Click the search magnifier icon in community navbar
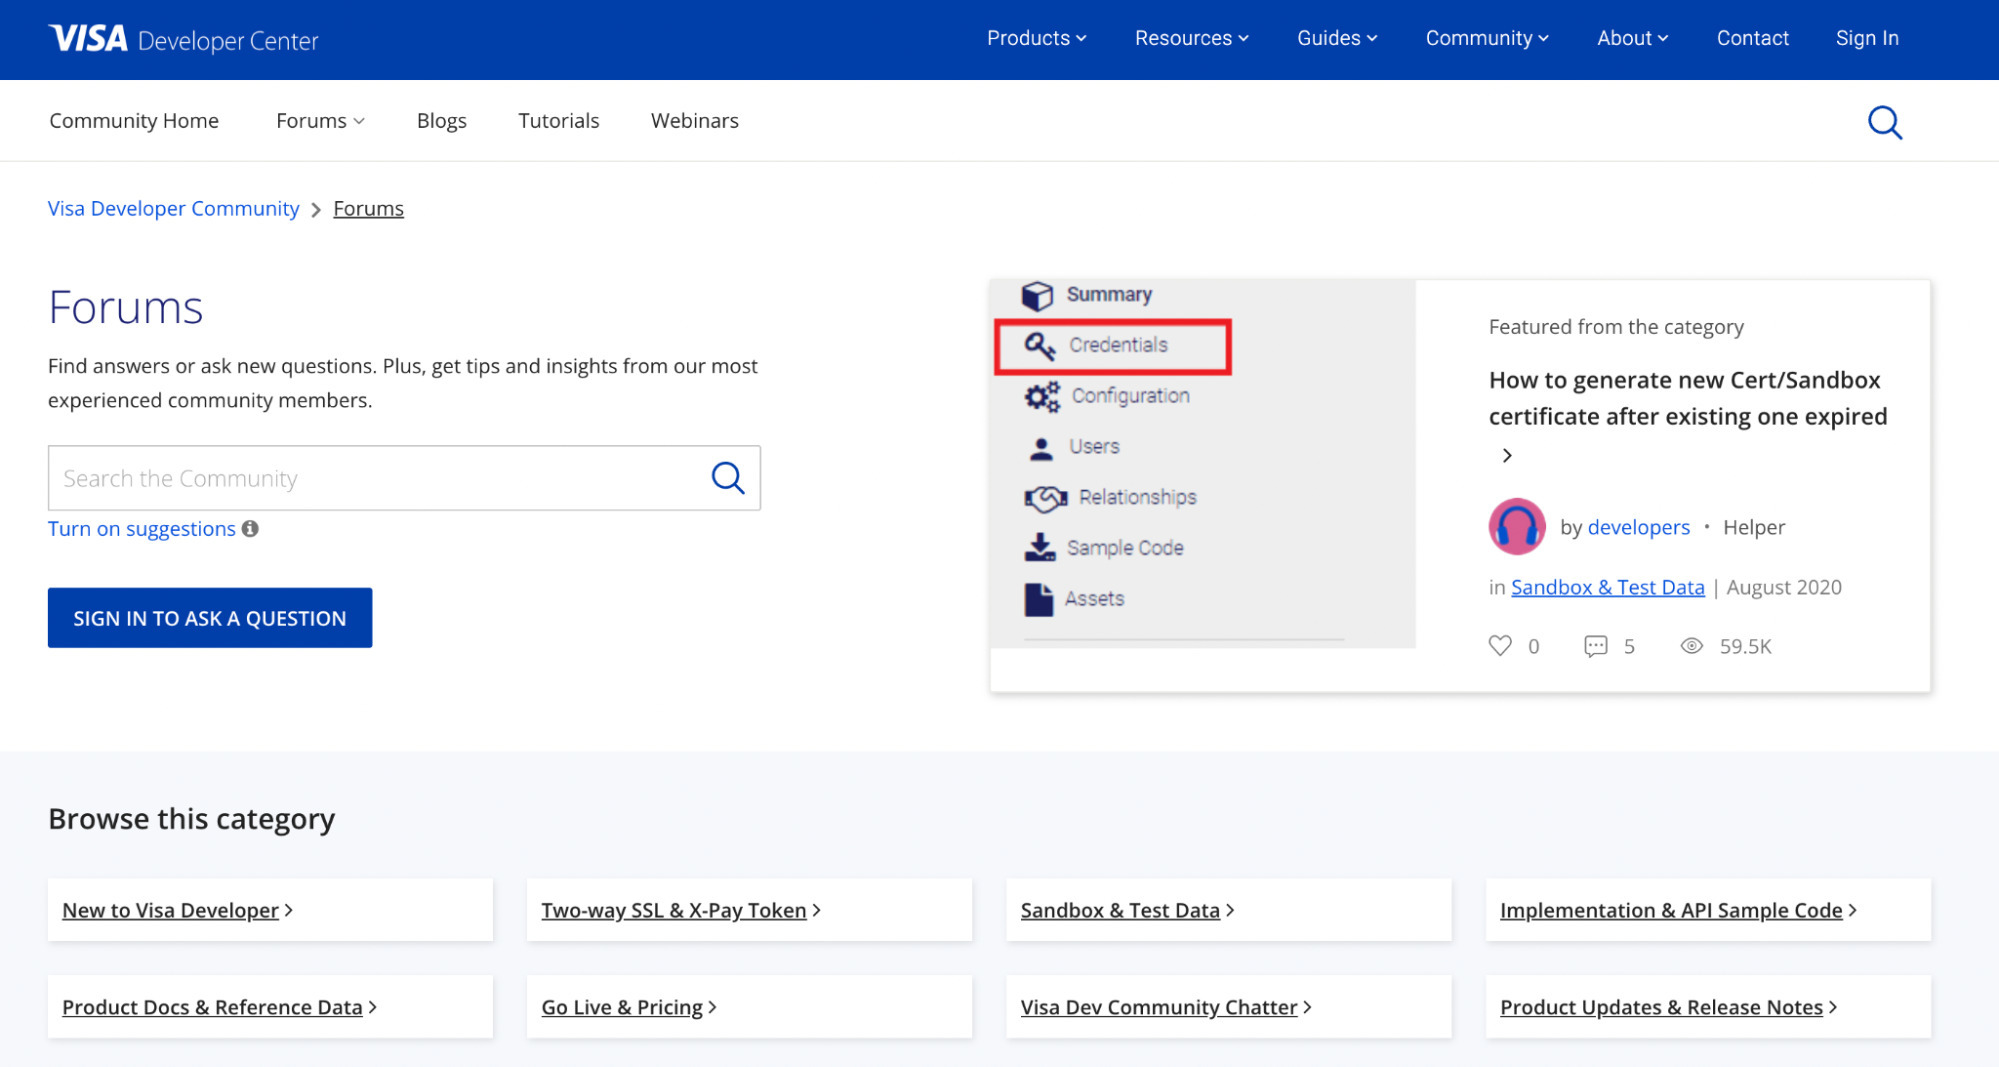Viewport: 1999px width, 1067px height. point(1884,122)
